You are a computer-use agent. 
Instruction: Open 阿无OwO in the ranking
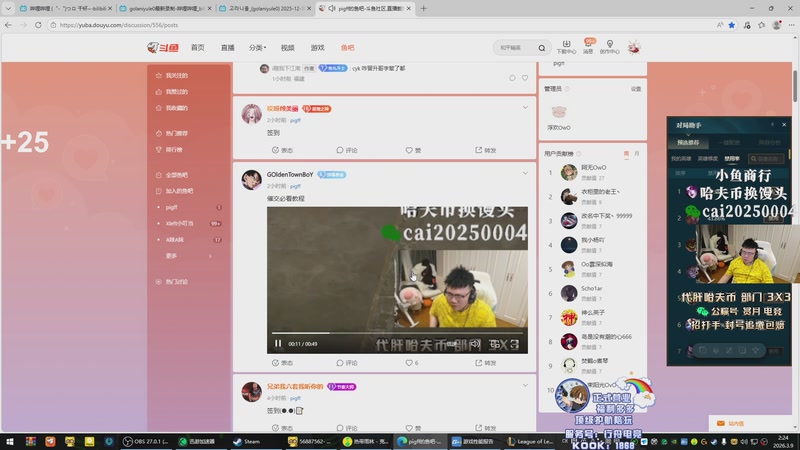[593, 167]
